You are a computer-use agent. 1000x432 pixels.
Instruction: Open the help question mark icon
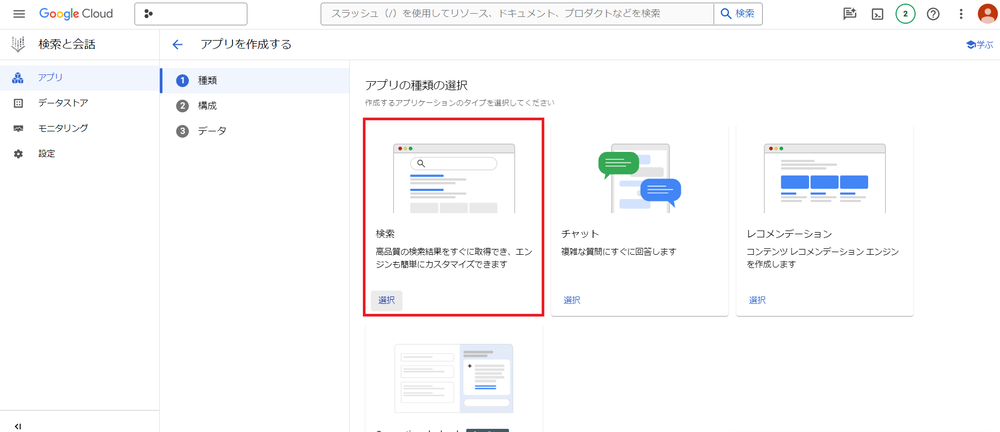click(933, 14)
